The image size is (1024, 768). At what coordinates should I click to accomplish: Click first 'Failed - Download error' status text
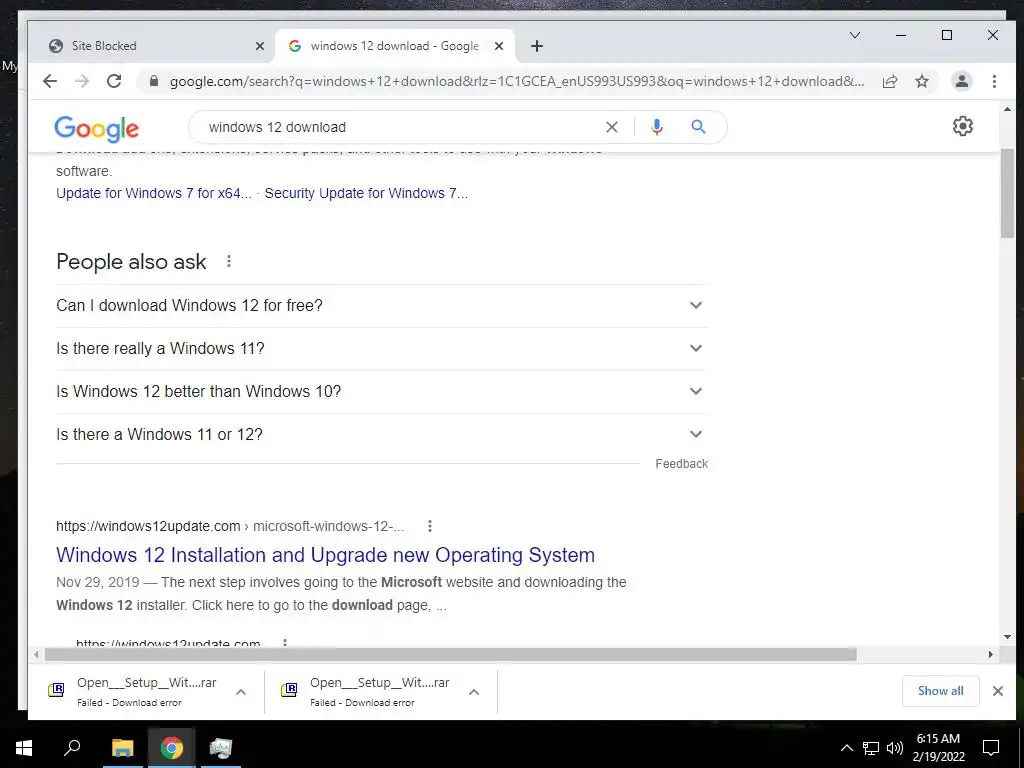[x=129, y=703]
